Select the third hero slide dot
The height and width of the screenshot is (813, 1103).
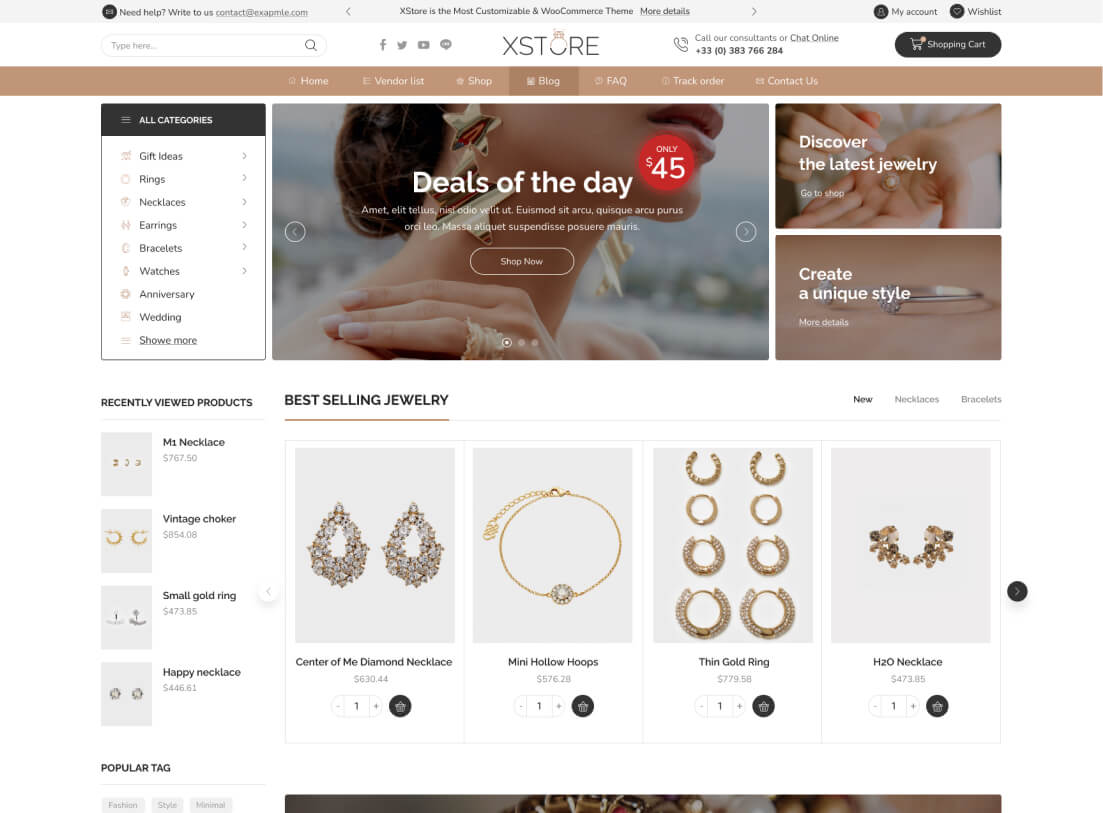tap(535, 343)
